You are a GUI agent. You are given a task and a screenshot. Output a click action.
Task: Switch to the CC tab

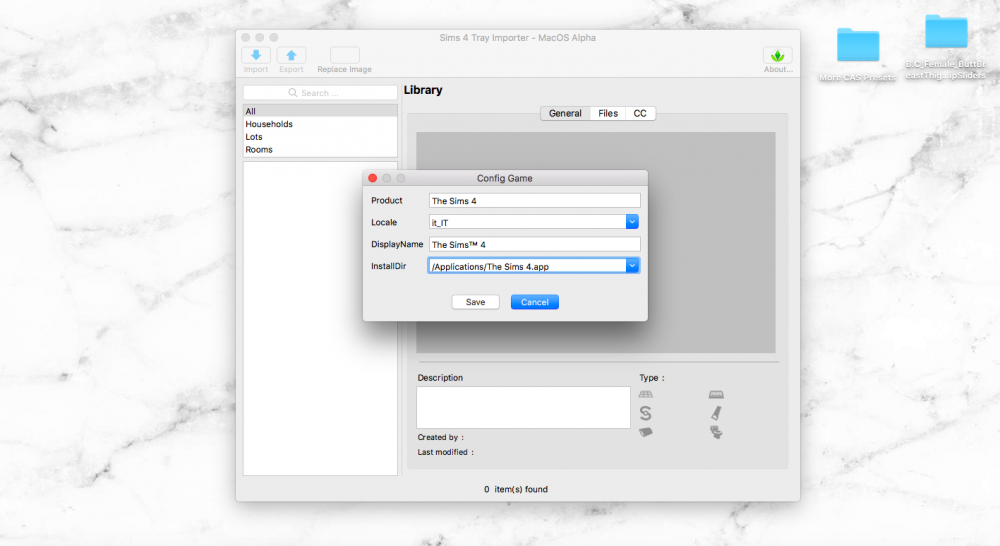[x=640, y=114]
